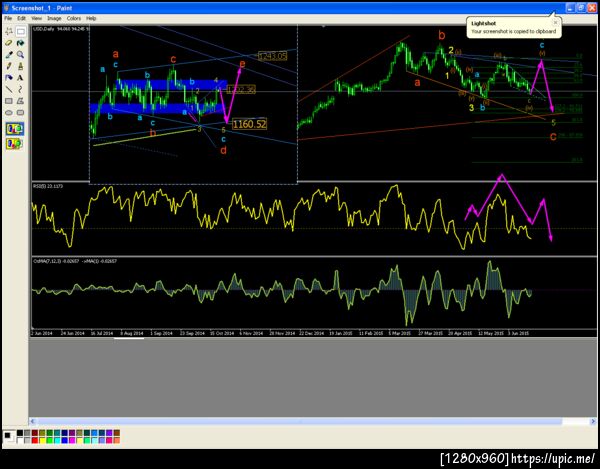Select the rectangular Select tool
This screenshot has width=600, height=469.
[21, 31]
